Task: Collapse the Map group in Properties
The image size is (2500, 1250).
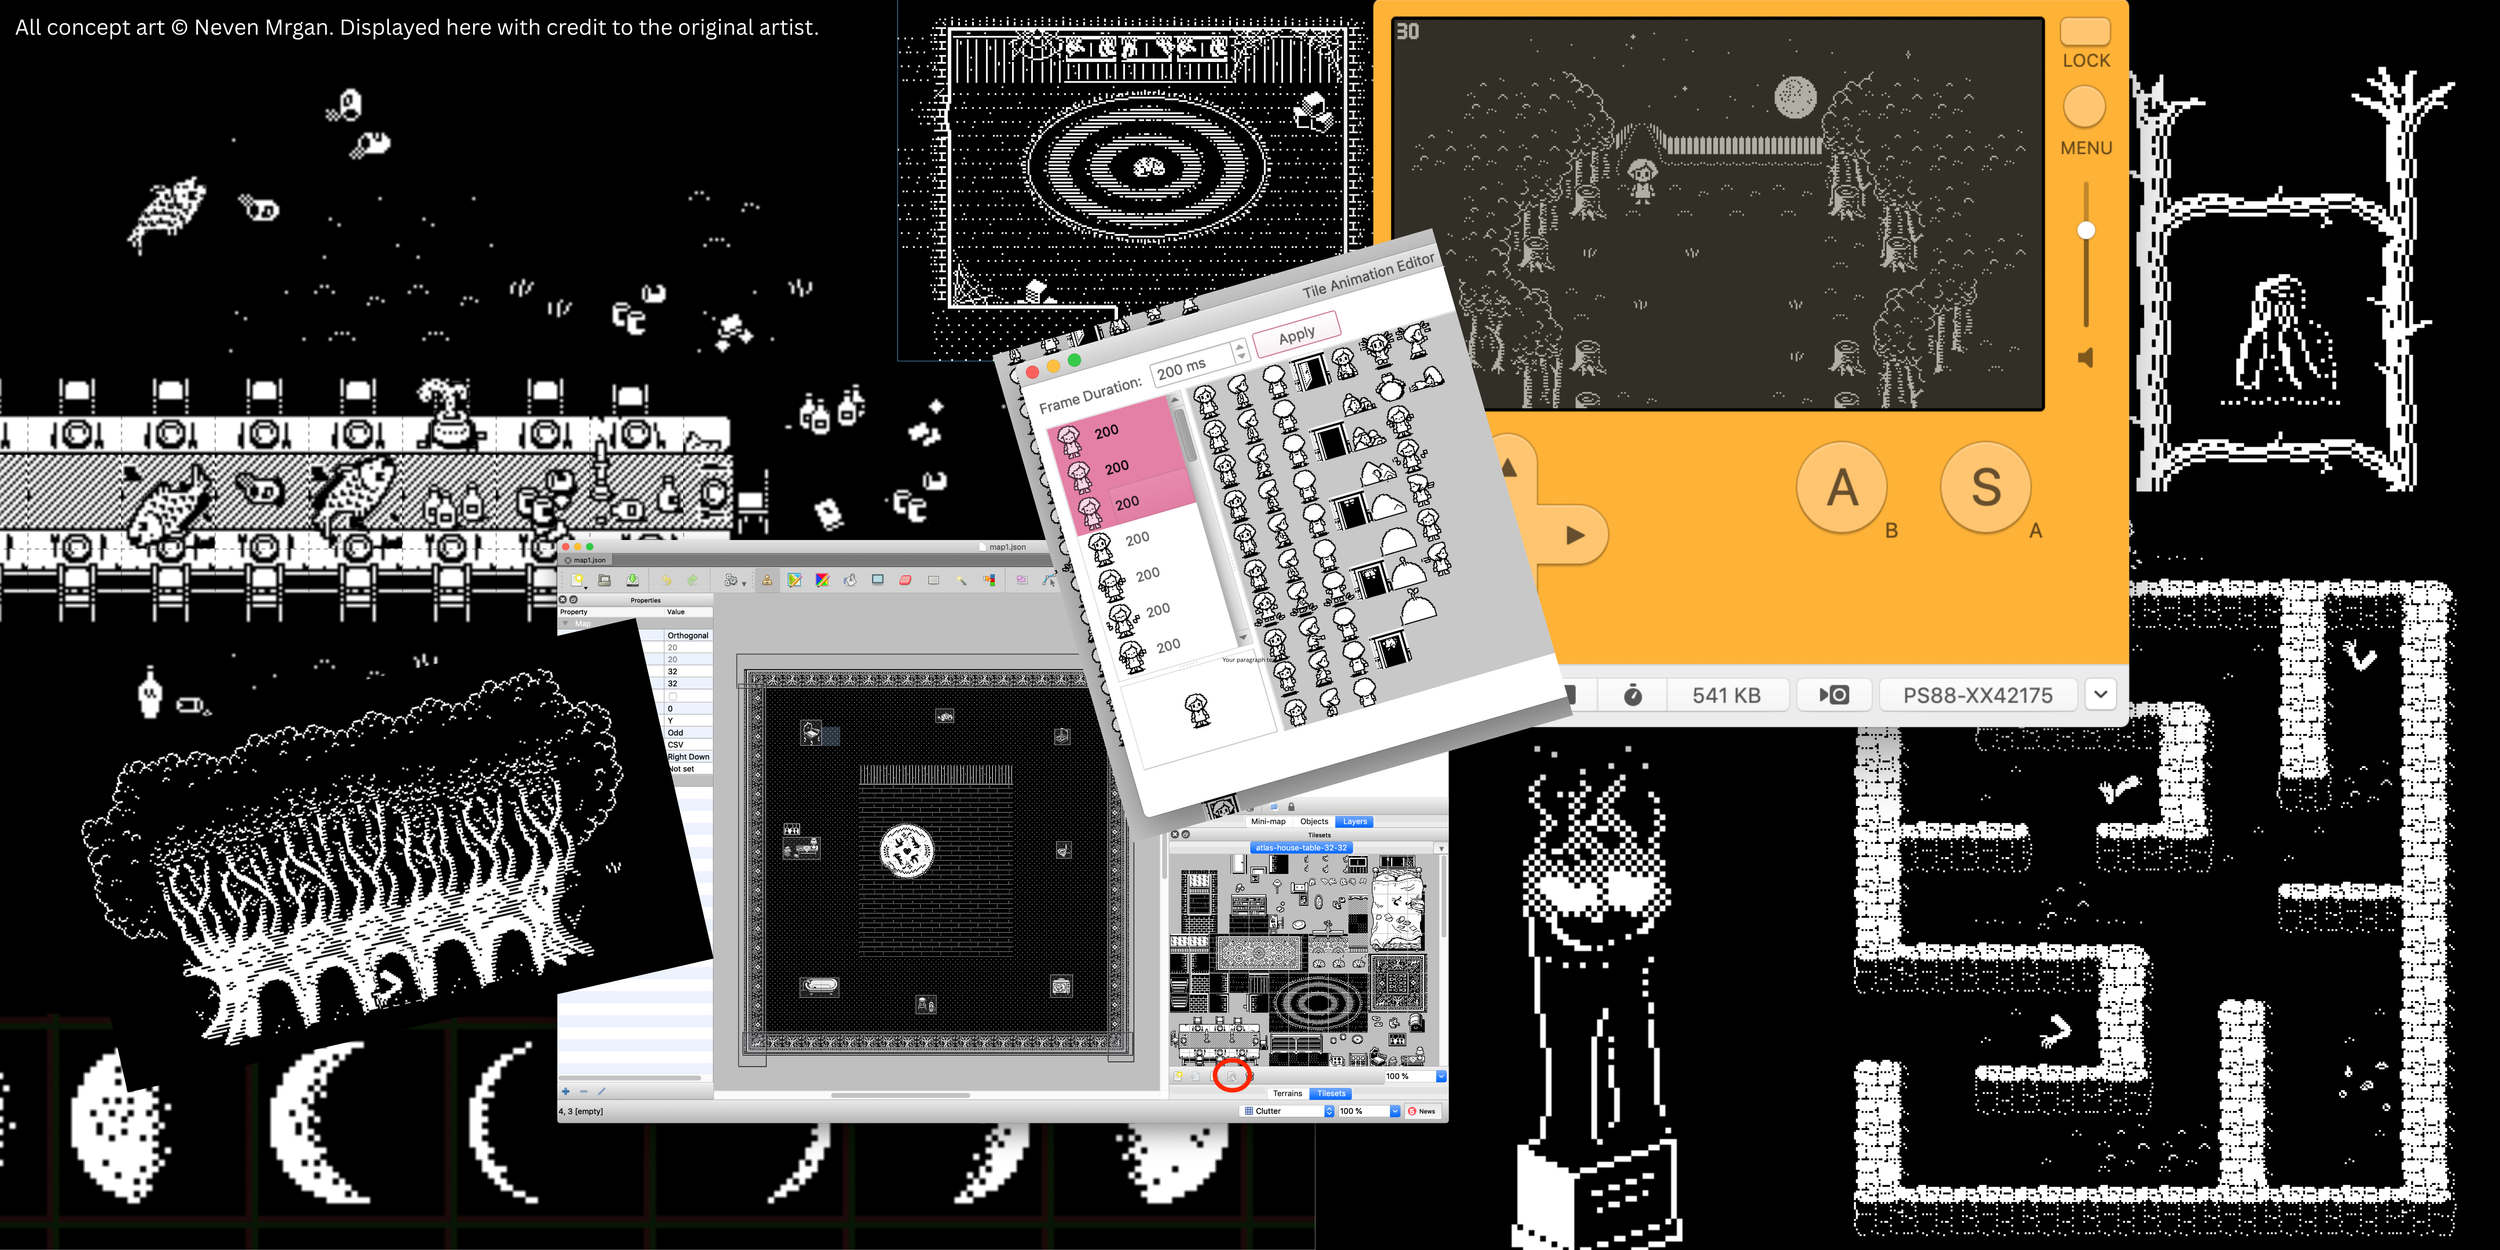Action: tap(566, 623)
